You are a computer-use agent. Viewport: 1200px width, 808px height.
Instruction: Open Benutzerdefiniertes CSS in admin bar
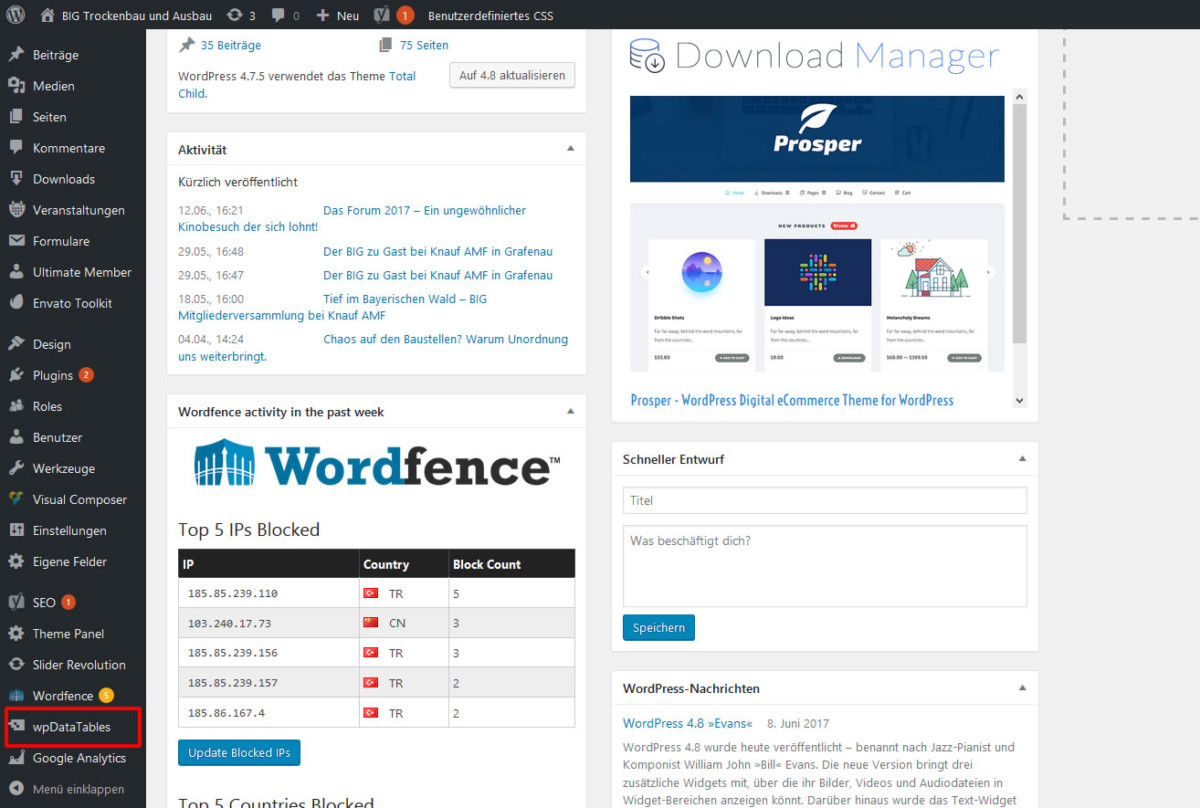(x=490, y=16)
